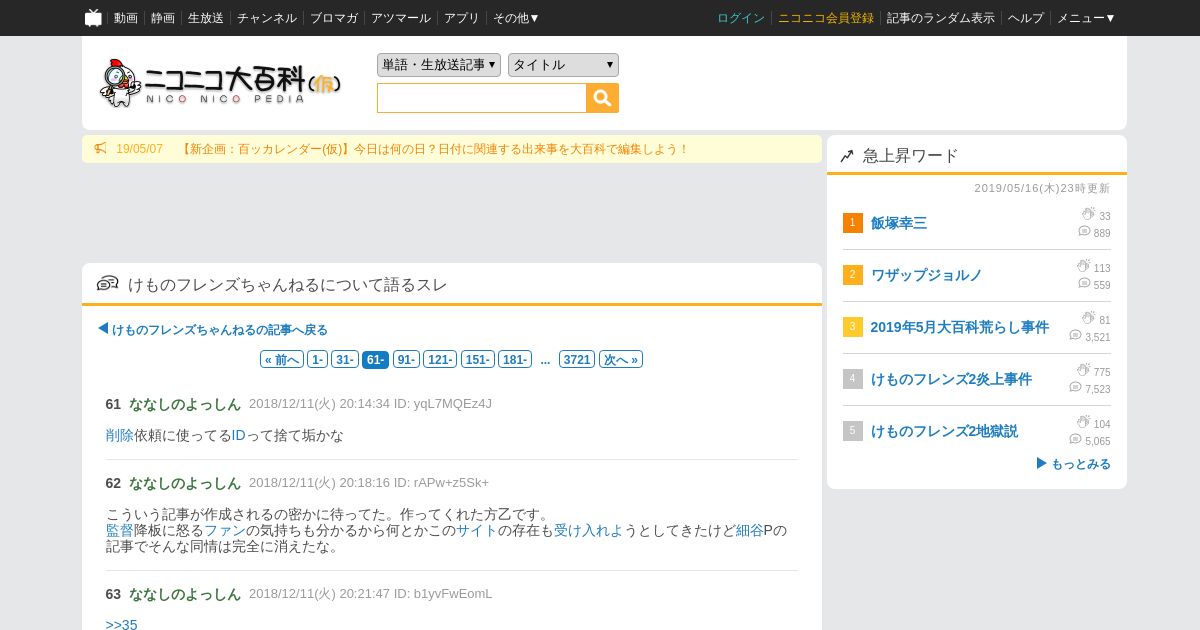Viewport: 1200px width, 630px height.
Task: Open アツマール in the top navigation
Action: pyautogui.click(x=401, y=18)
